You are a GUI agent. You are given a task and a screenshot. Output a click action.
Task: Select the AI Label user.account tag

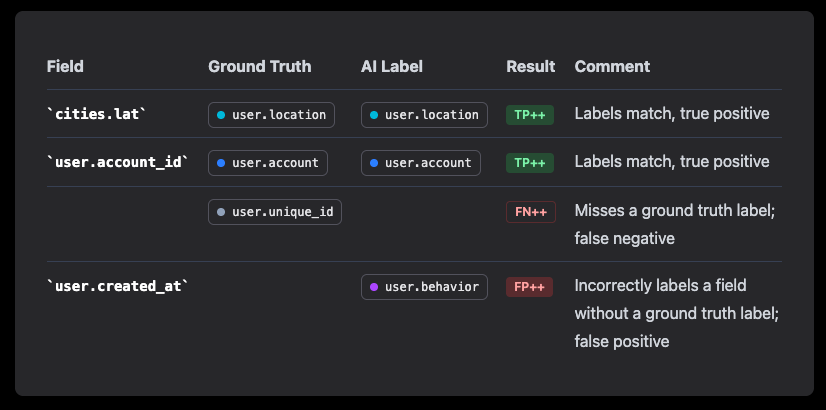point(420,162)
